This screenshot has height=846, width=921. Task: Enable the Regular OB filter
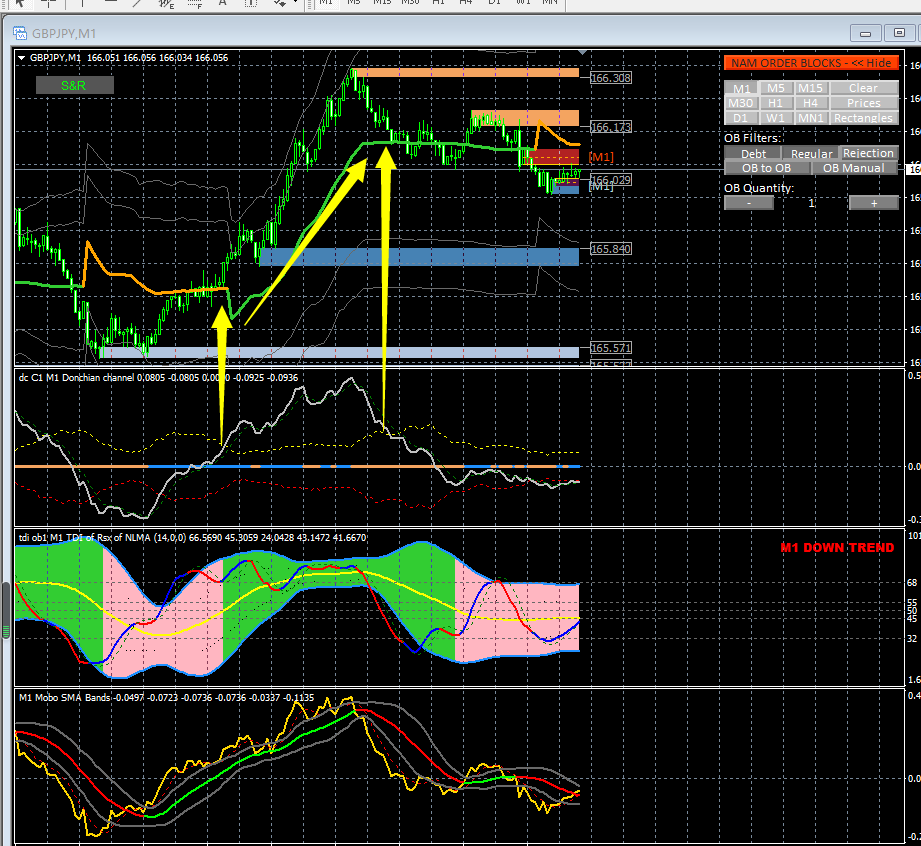(810, 153)
